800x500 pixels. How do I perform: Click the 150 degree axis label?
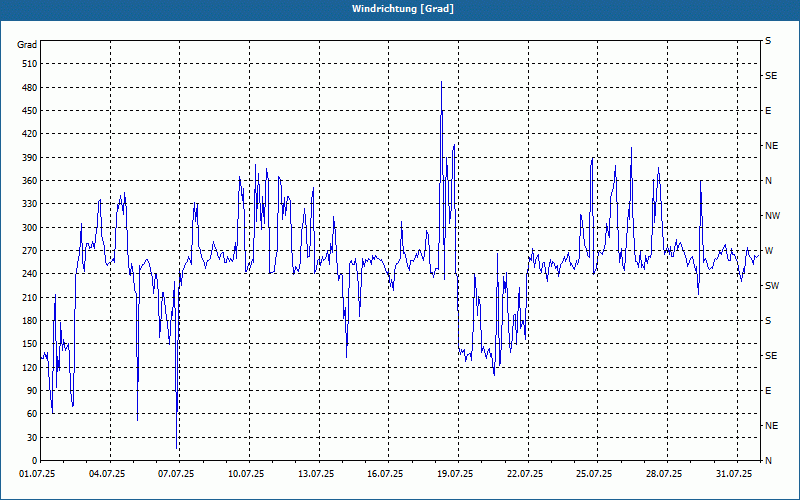30,343
